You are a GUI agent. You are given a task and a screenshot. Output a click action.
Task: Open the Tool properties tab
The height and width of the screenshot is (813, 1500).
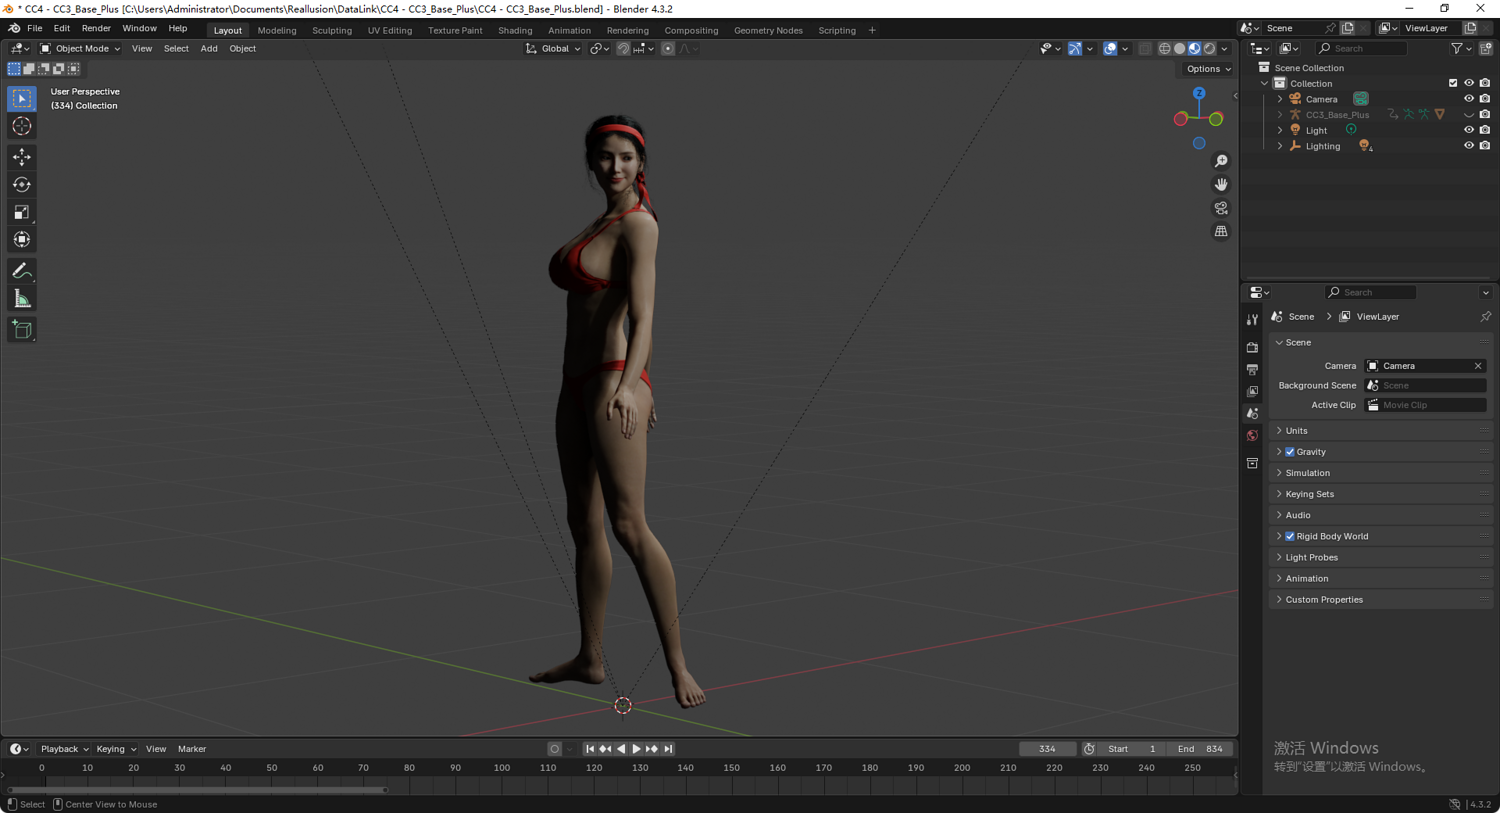(x=1252, y=320)
